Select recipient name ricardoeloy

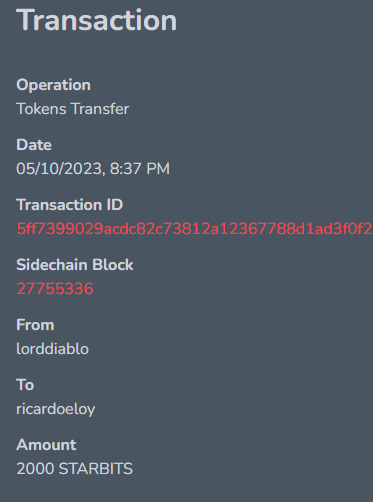pos(56,409)
